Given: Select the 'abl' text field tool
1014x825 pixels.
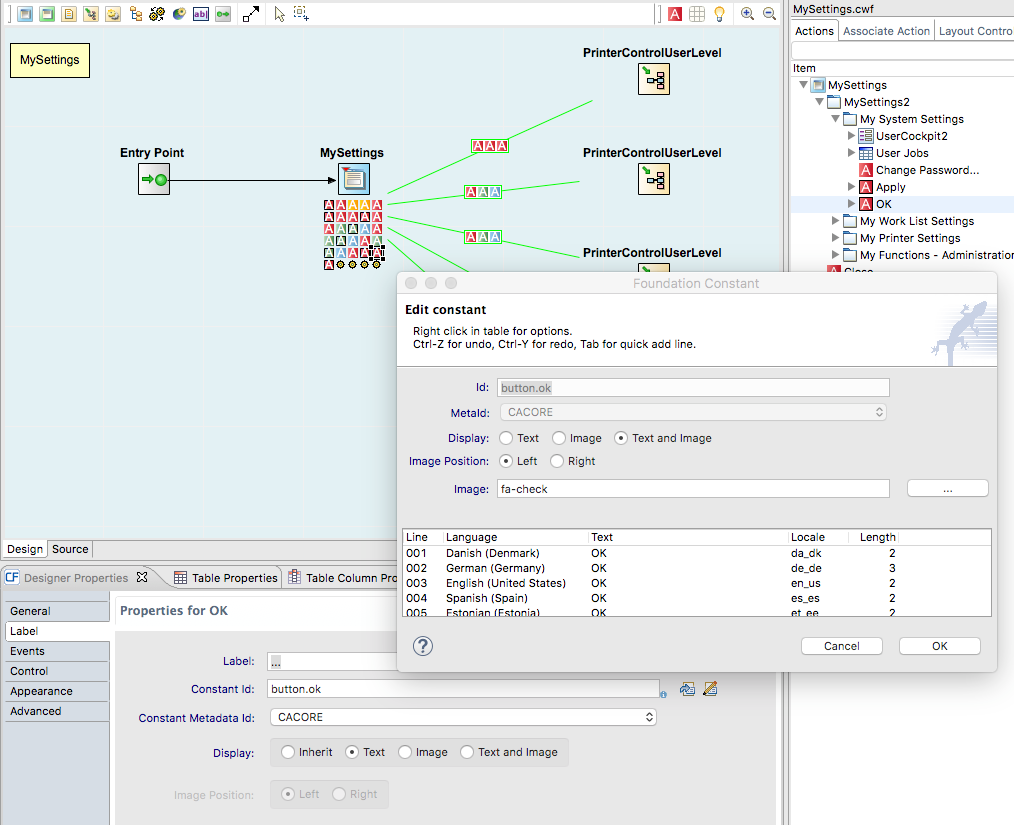Looking at the screenshot, I should point(201,14).
